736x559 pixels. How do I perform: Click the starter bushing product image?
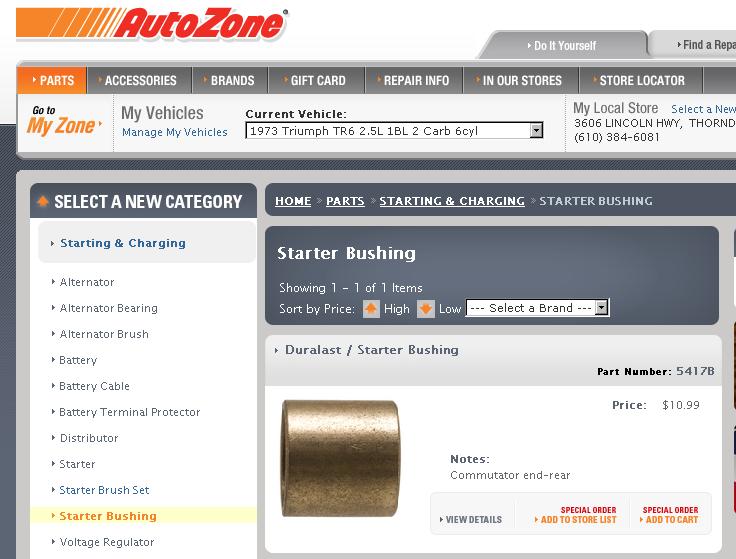(340, 452)
